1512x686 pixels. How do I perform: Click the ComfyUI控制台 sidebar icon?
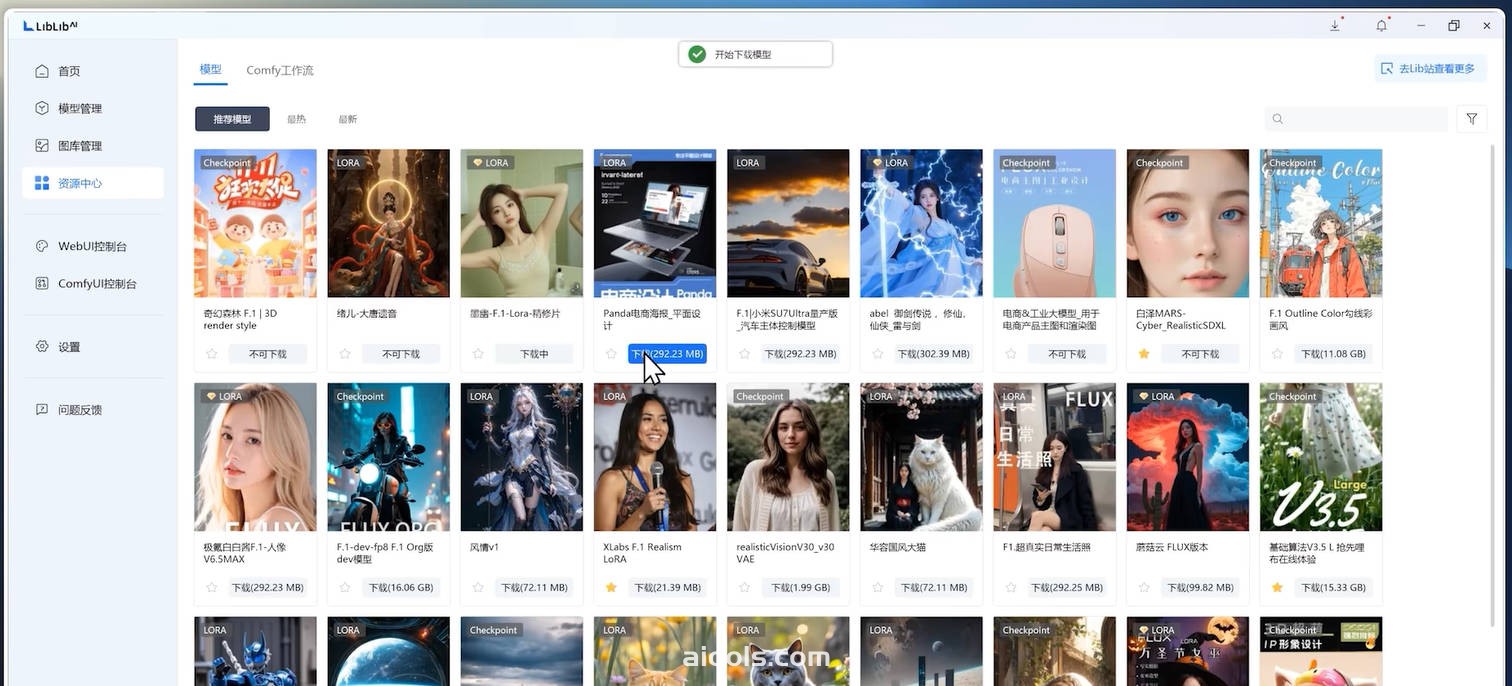[x=41, y=283]
